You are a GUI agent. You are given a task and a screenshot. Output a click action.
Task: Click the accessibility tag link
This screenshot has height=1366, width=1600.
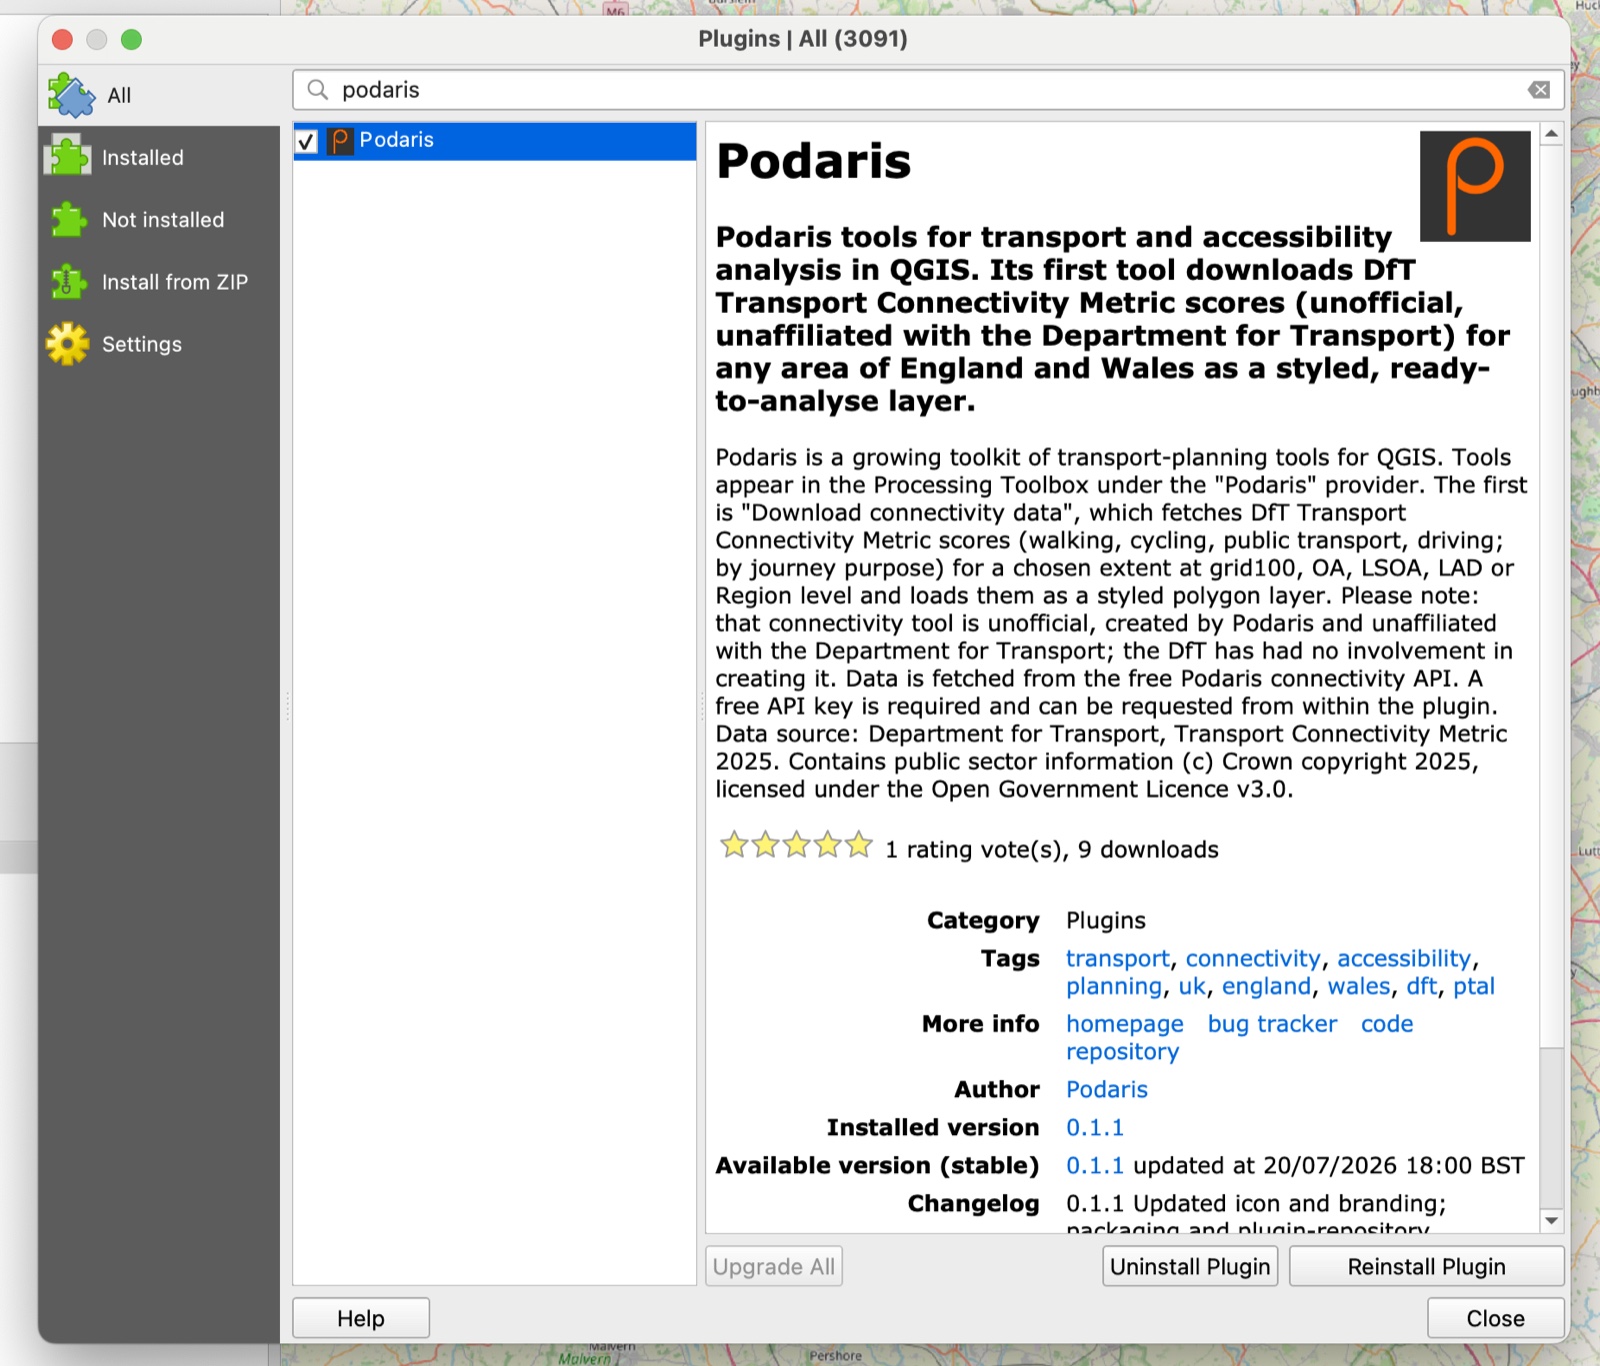click(x=1404, y=958)
